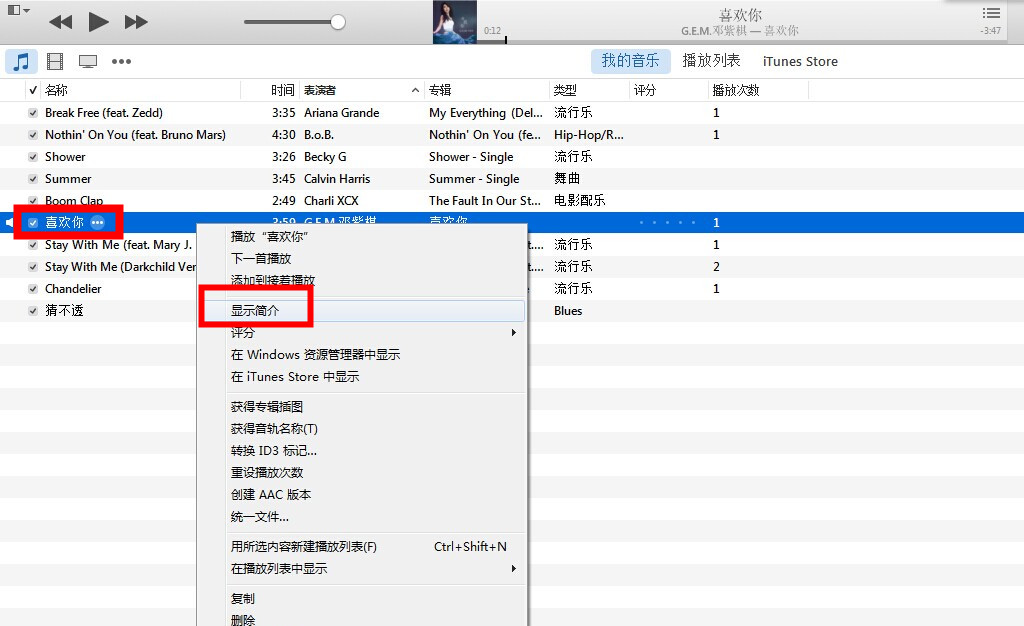Sort by the 专辑 column header
Image resolution: width=1024 pixels, height=626 pixels.
(x=487, y=90)
